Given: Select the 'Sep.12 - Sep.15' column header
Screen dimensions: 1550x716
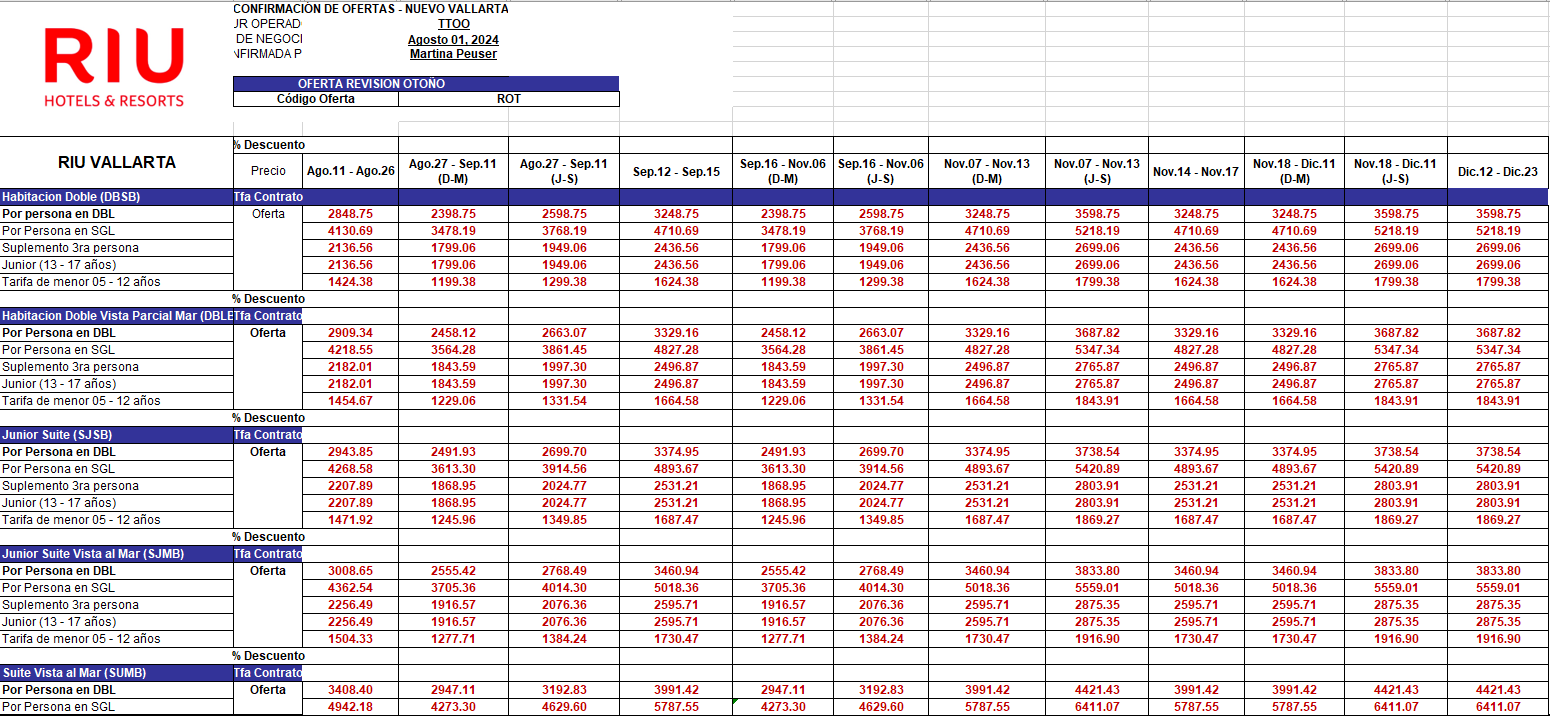Looking at the screenshot, I should (676, 171).
